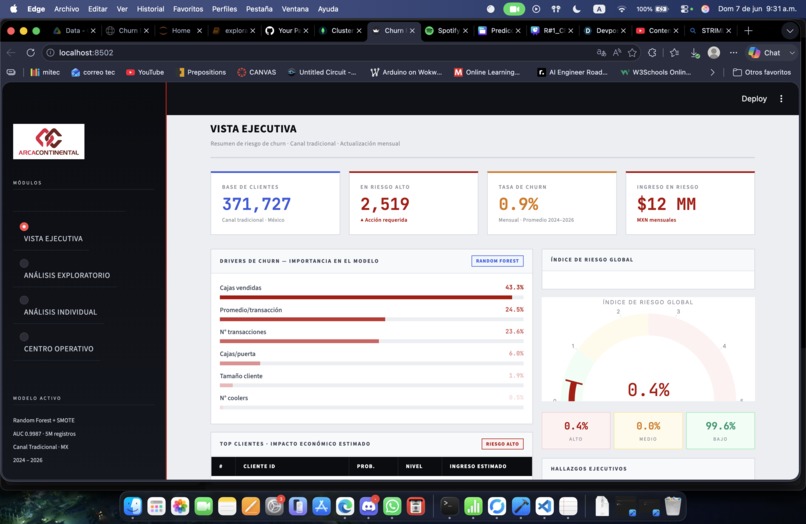The height and width of the screenshot is (524, 806).
Task: Click the Cajas vendidas importance bar
Action: 371,297
